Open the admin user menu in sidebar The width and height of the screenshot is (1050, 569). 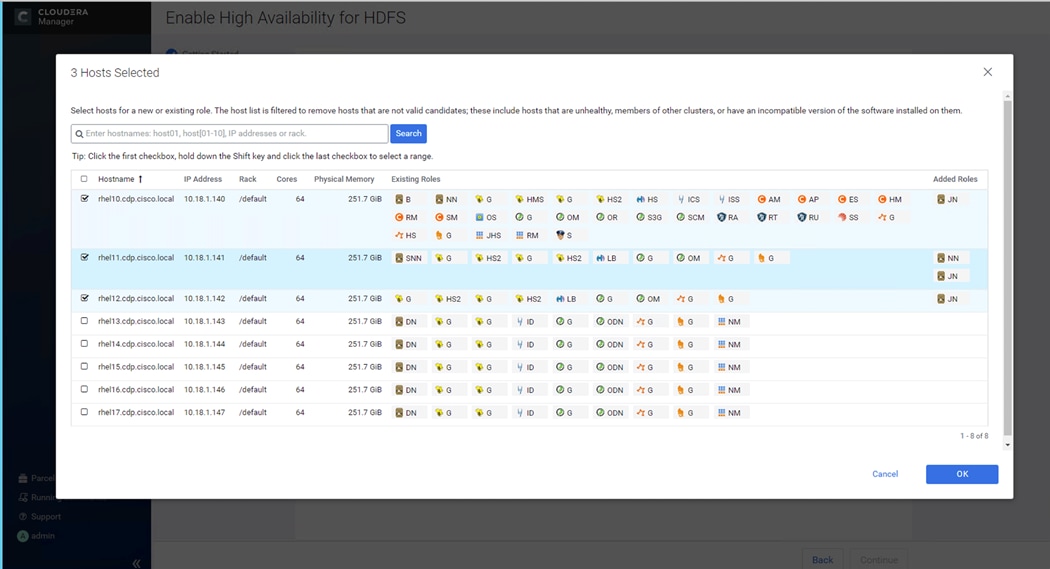click(x=36, y=536)
